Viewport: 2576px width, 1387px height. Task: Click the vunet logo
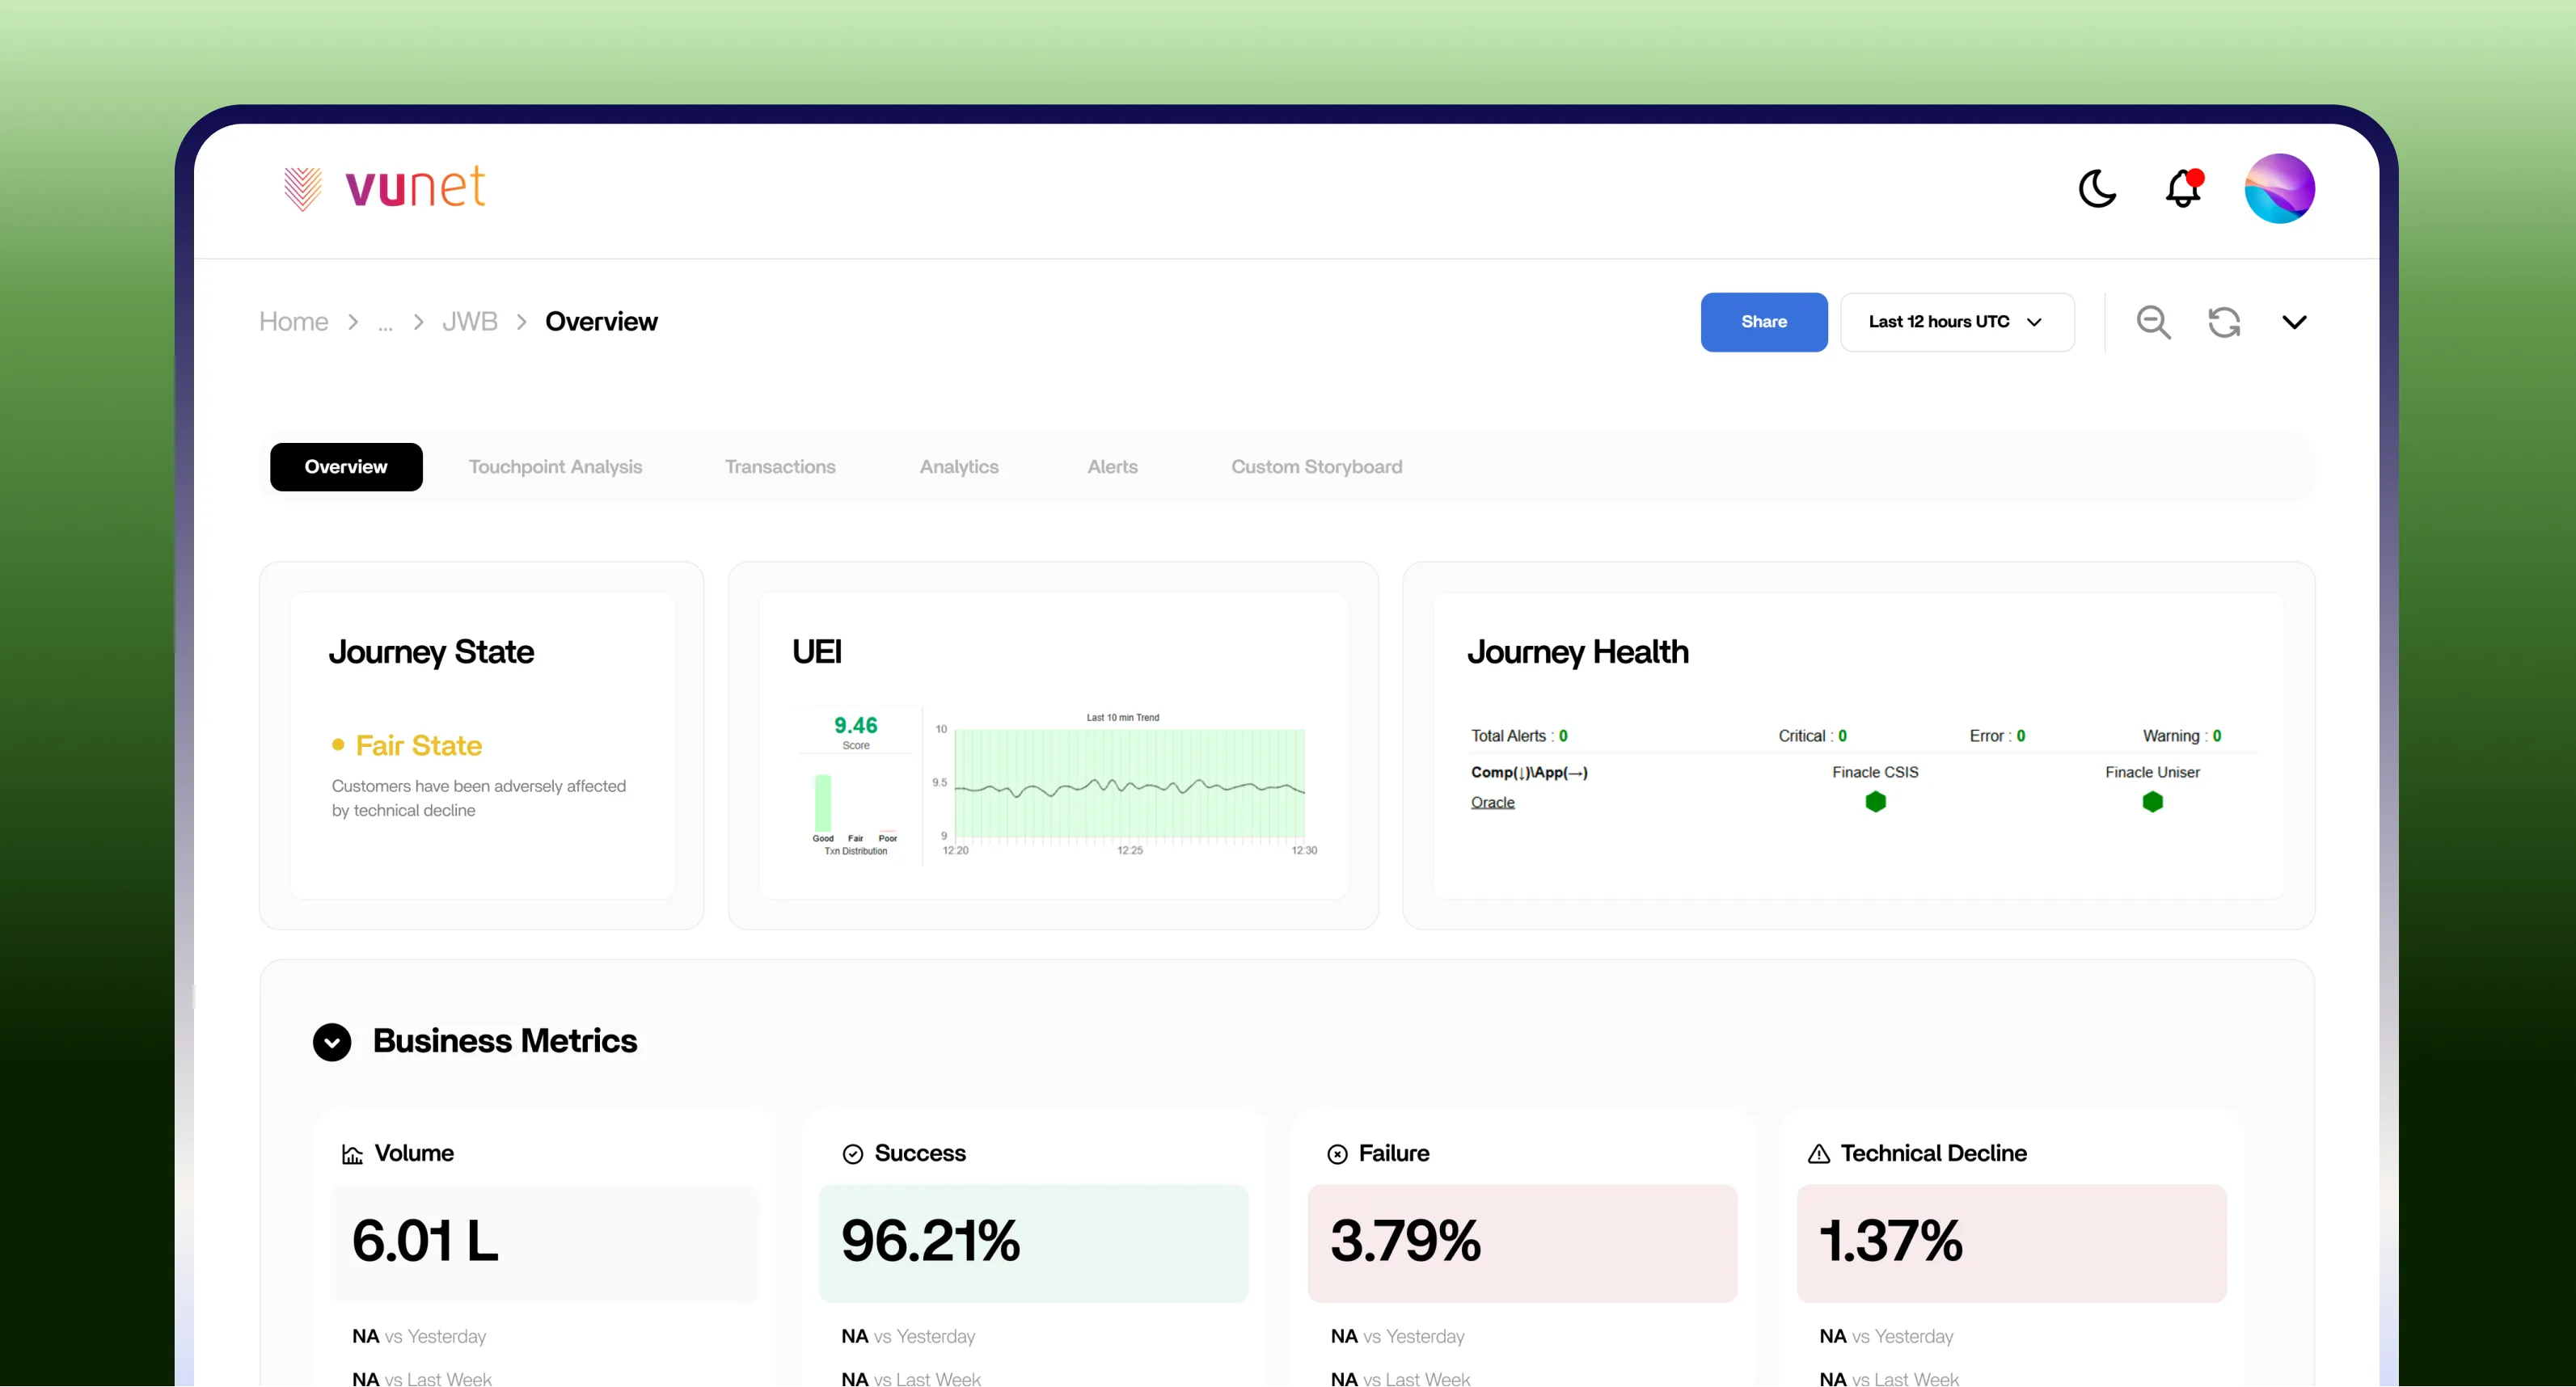click(385, 188)
